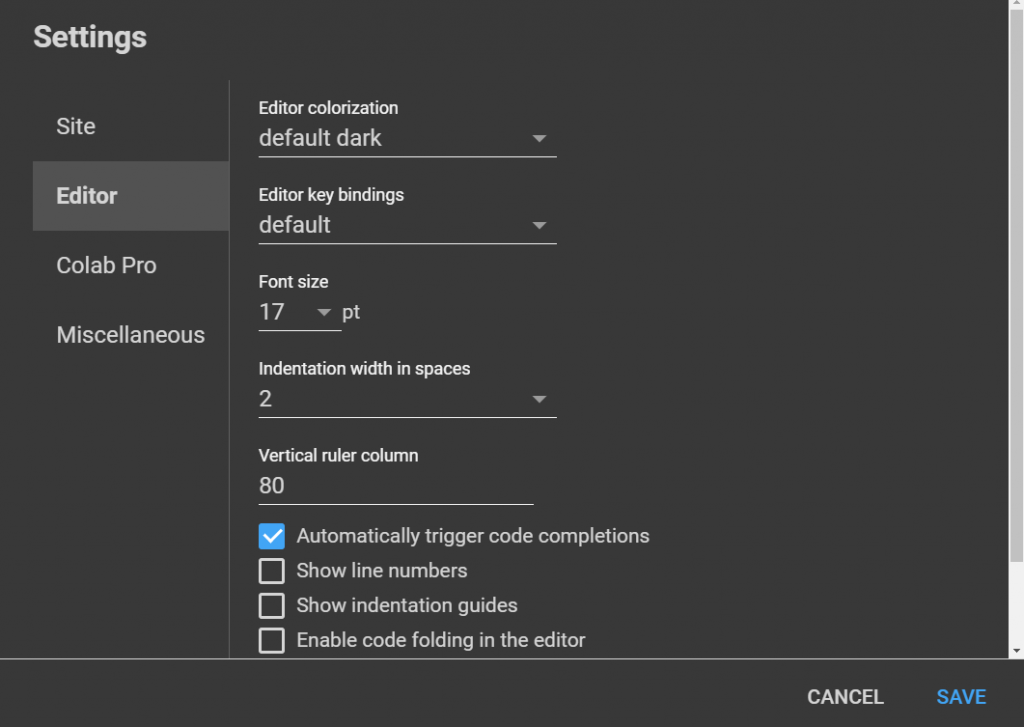Image resolution: width=1024 pixels, height=727 pixels.
Task: Open the default dark colorization dropdown
Action: click(x=408, y=138)
